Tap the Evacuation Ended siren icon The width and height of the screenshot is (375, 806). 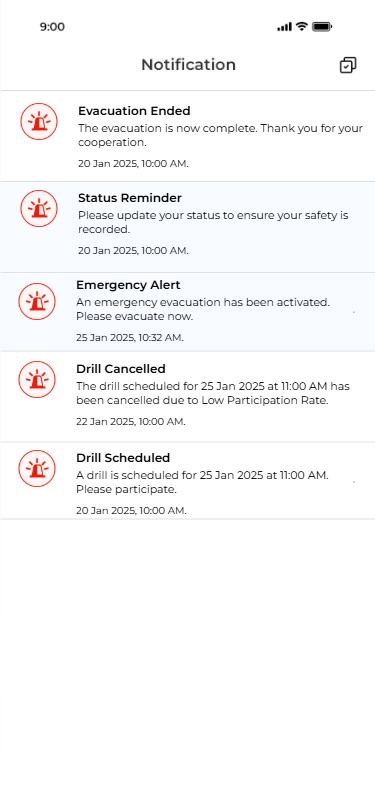pos(39,121)
